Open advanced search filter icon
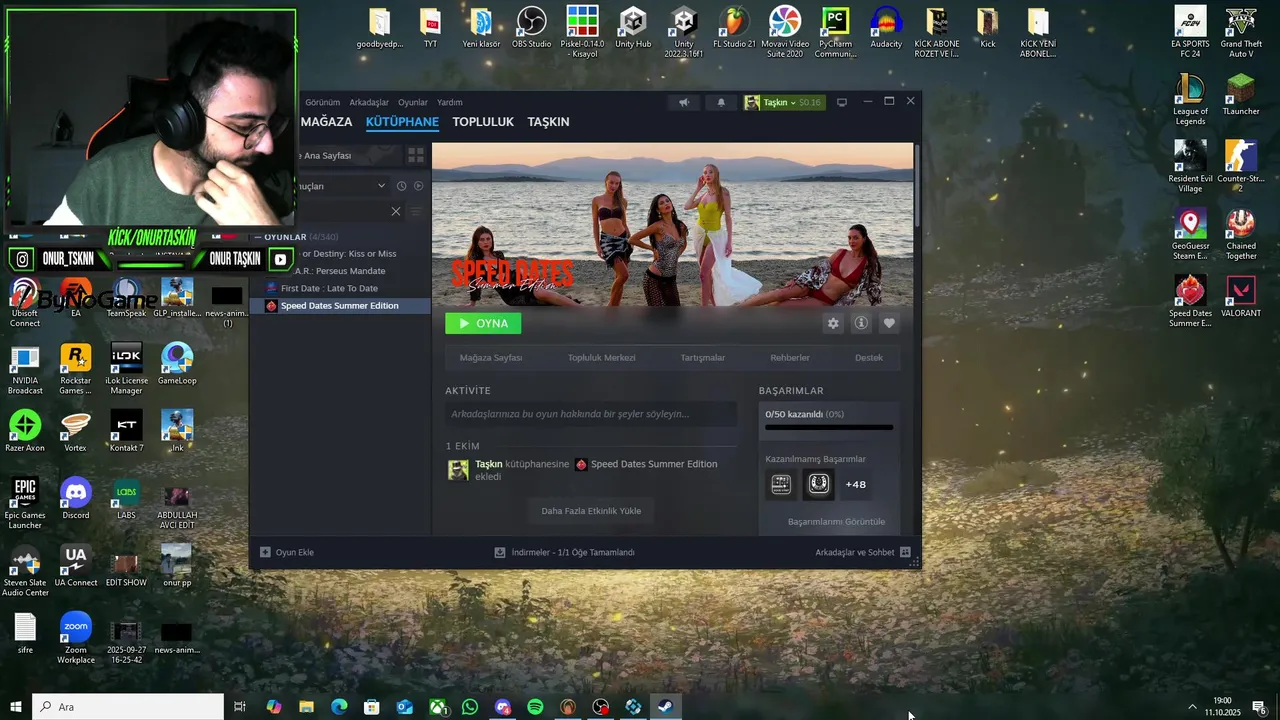This screenshot has width=1280, height=720. [x=416, y=211]
